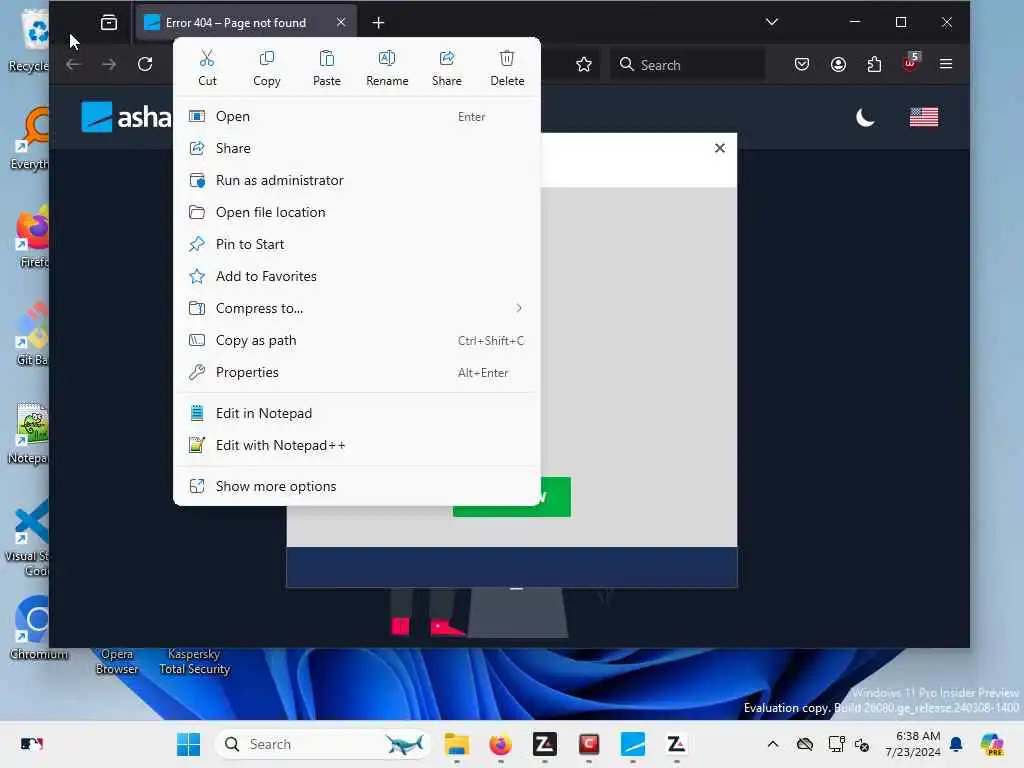
Task: Open the black Z app on the taskbar
Action: tap(545, 744)
